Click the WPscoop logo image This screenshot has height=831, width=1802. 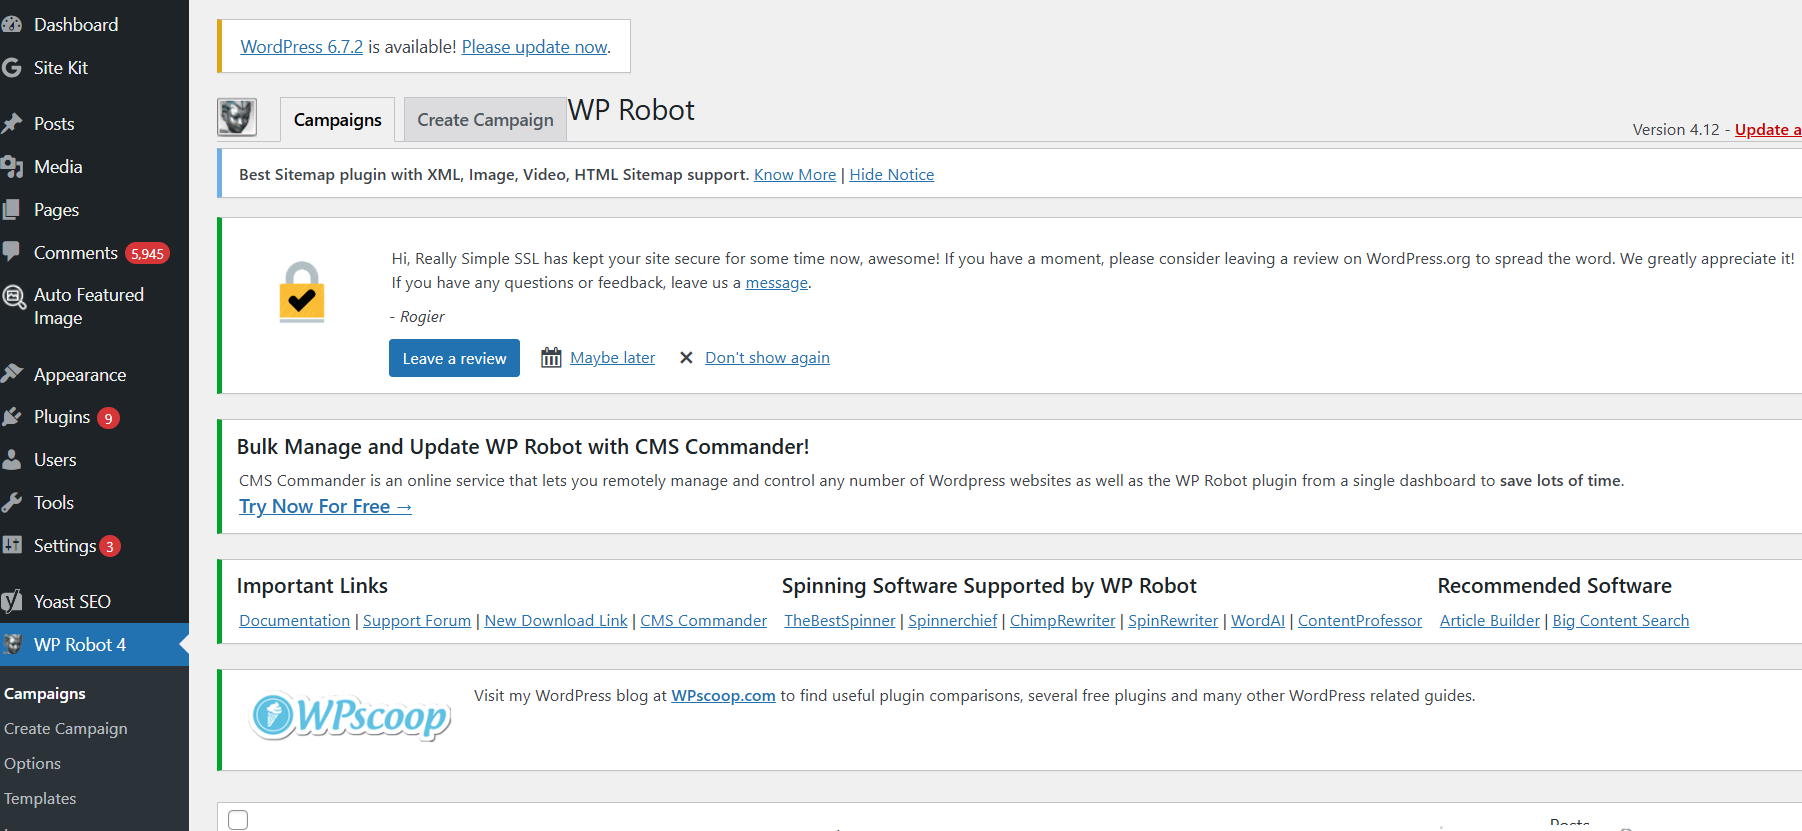point(350,716)
